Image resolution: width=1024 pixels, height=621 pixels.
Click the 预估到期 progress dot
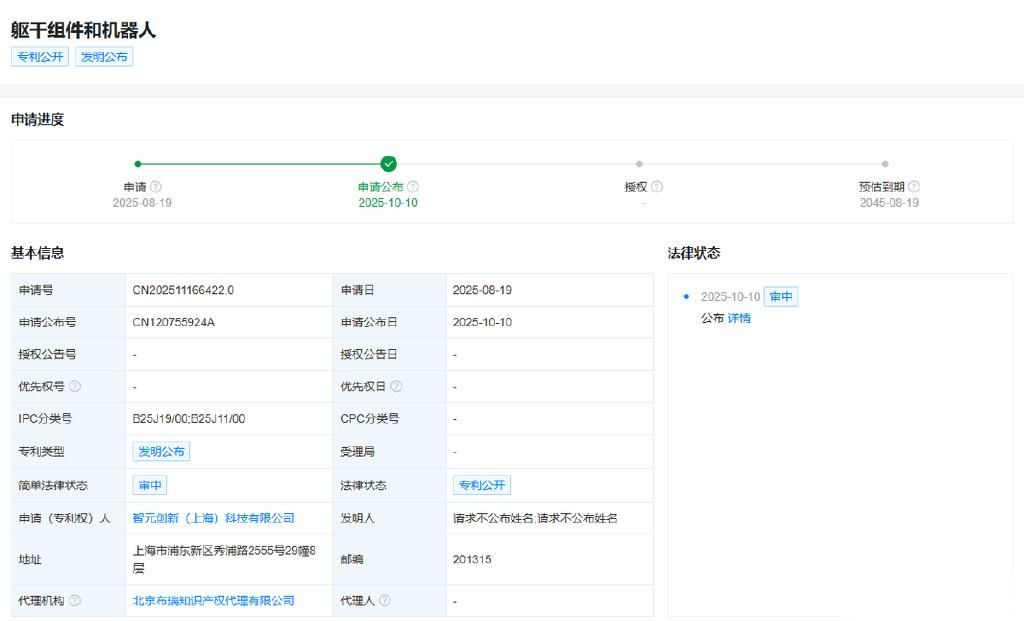(885, 164)
